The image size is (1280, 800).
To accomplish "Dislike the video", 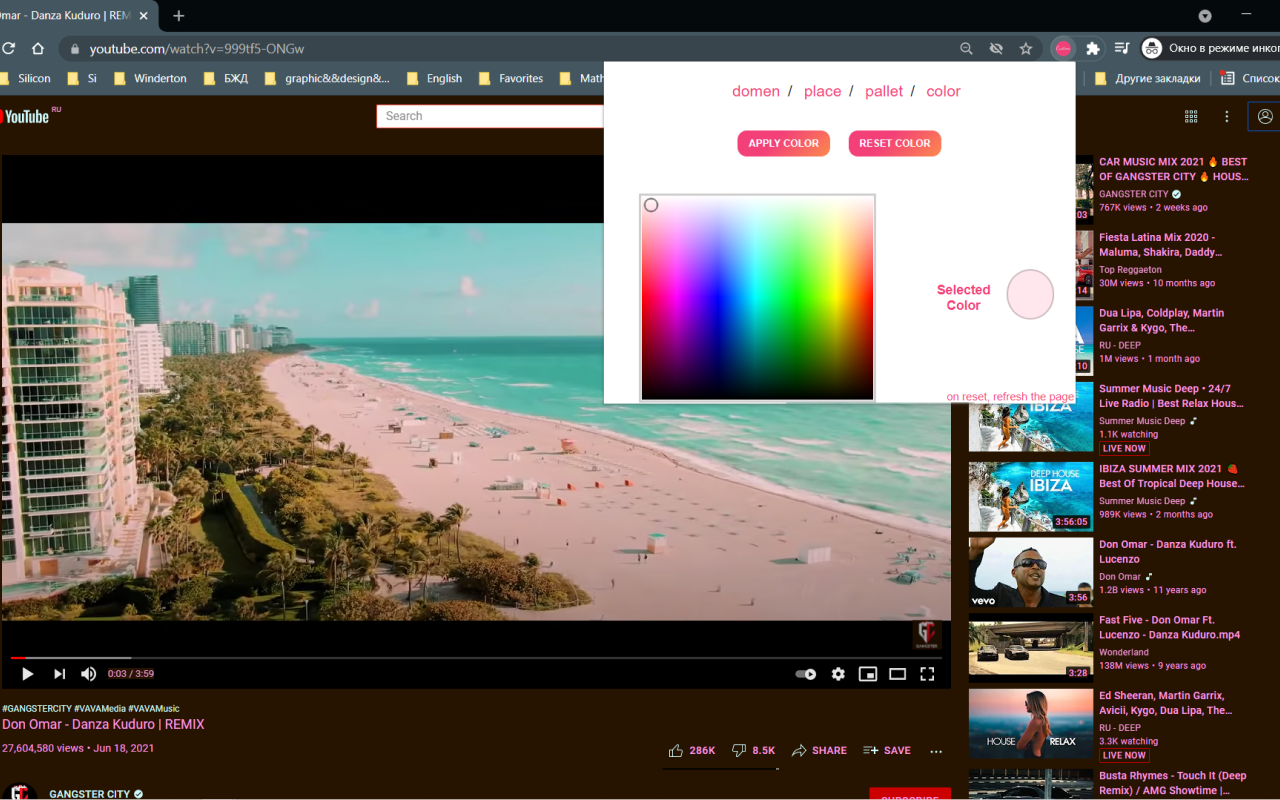I will (x=738, y=750).
